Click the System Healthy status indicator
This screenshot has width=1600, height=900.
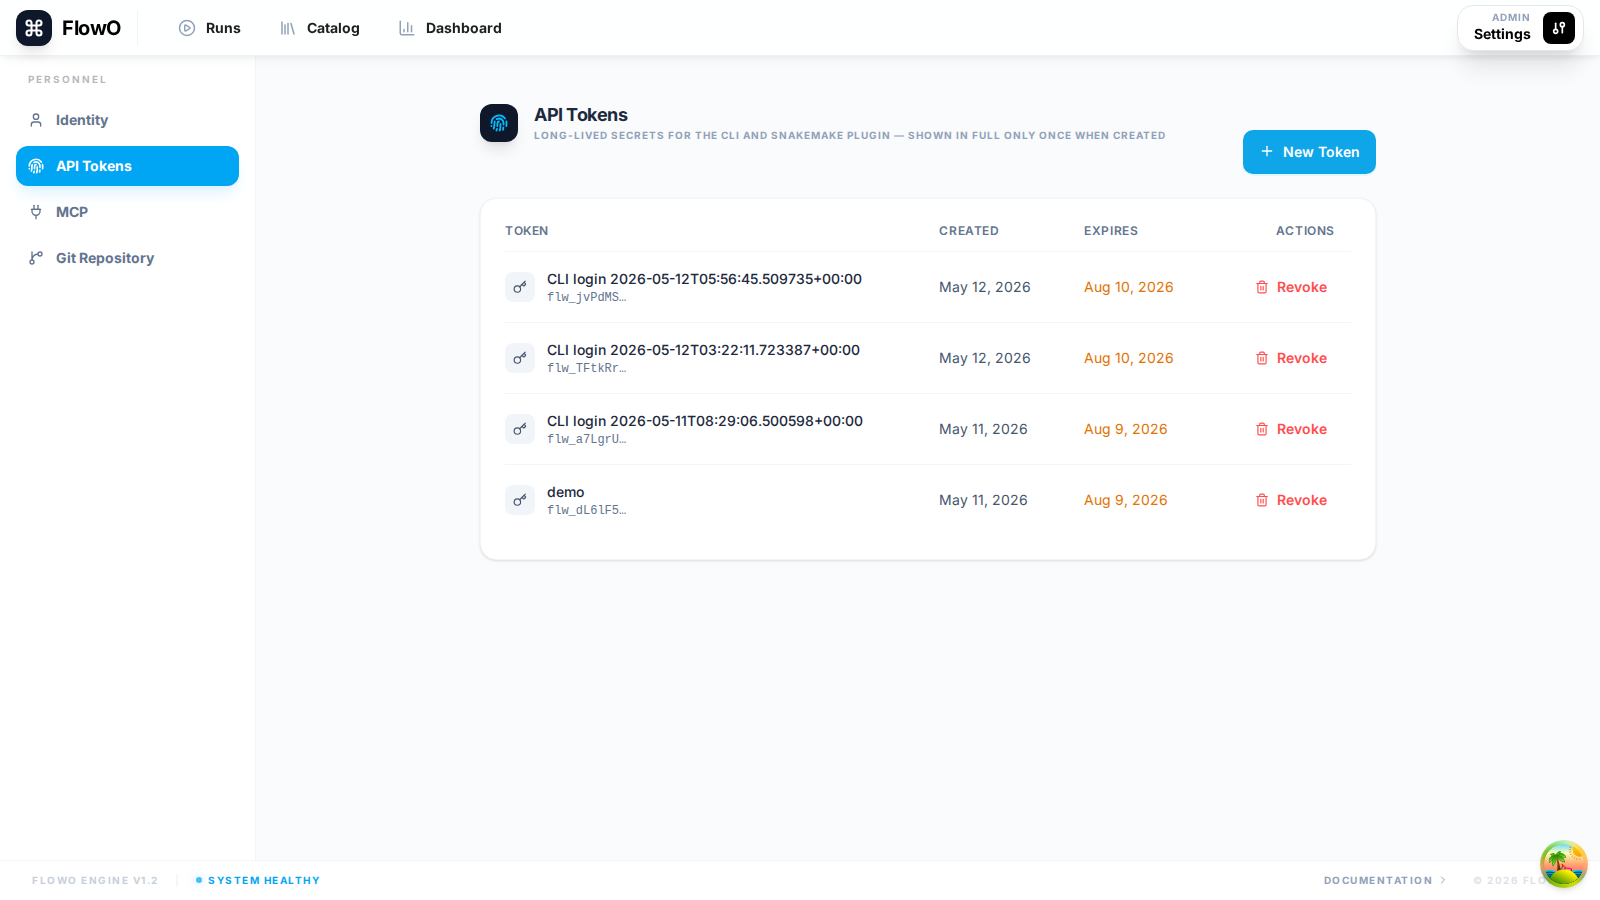coord(258,881)
